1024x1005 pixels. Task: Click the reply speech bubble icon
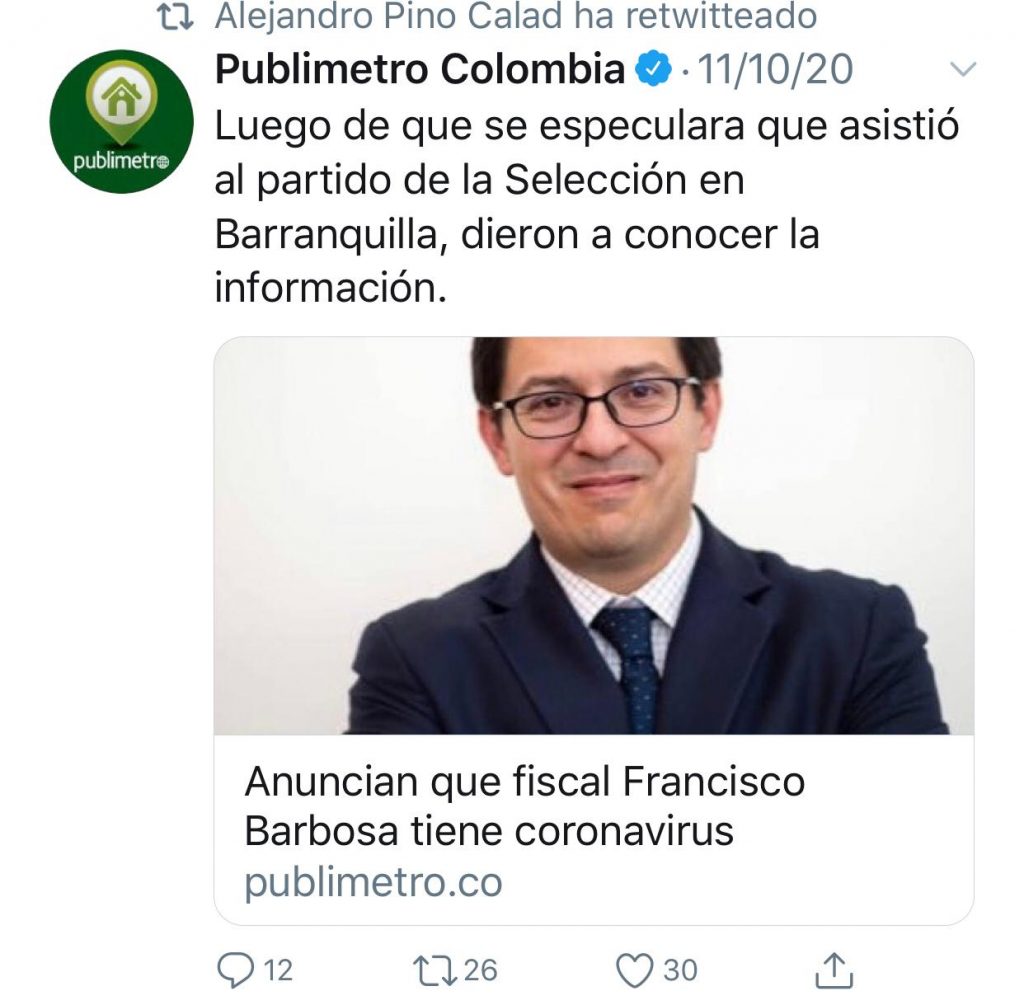click(235, 970)
